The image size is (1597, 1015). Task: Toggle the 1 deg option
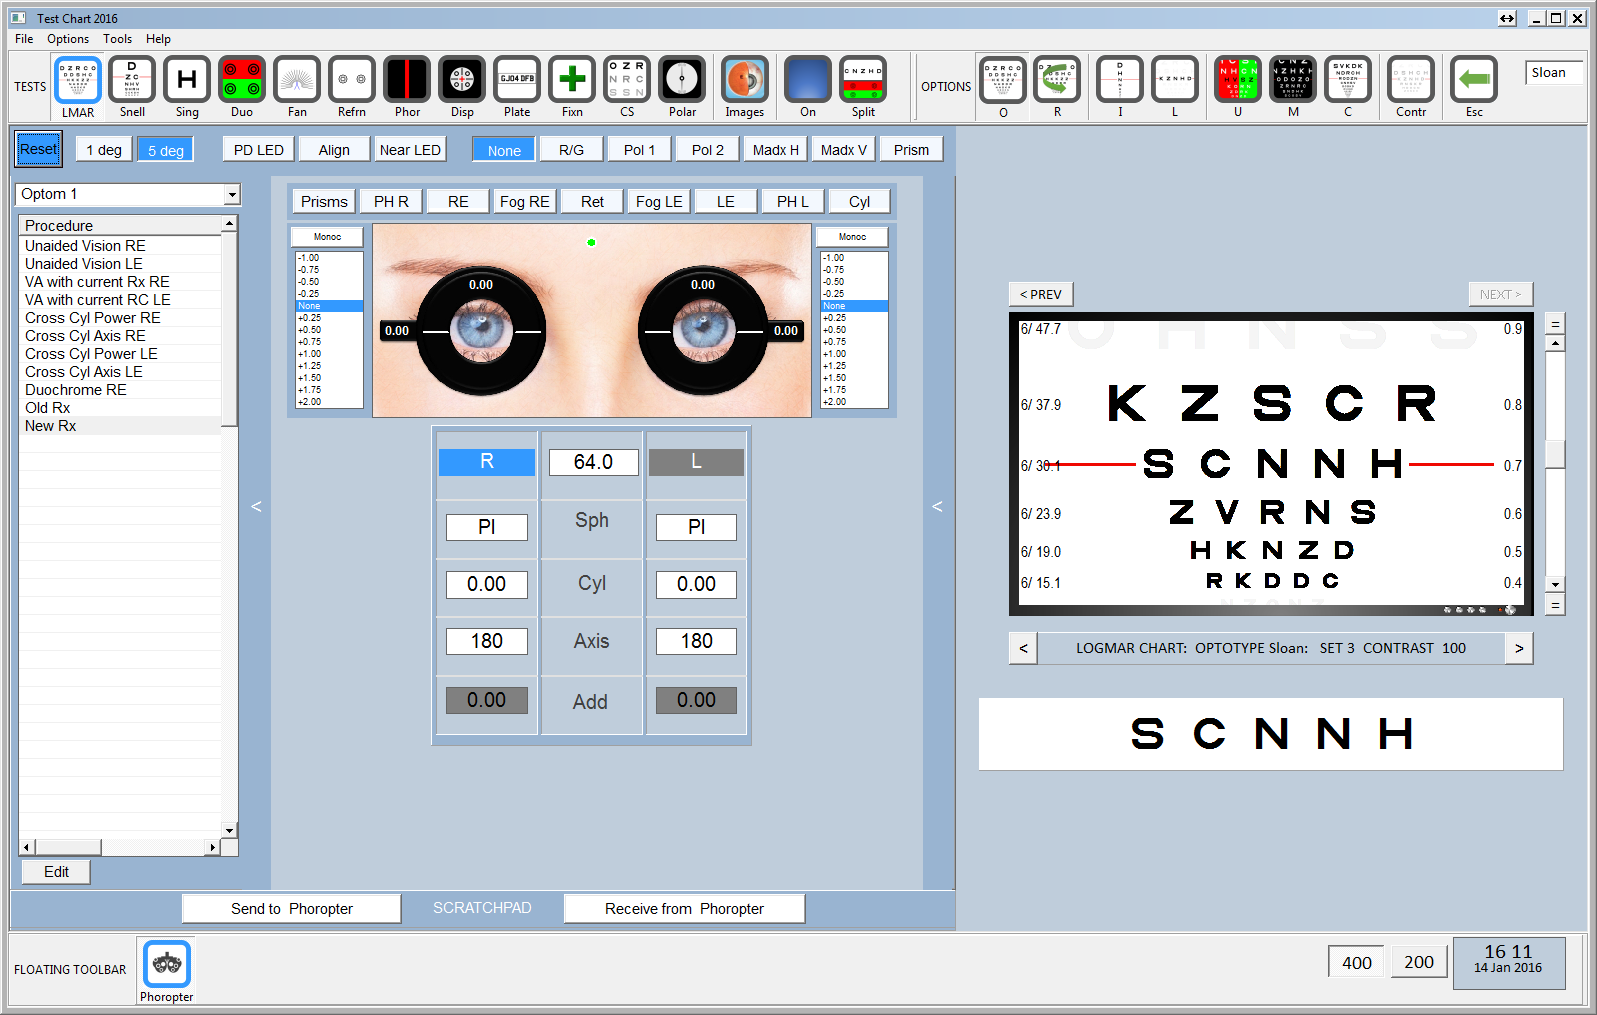(x=104, y=150)
